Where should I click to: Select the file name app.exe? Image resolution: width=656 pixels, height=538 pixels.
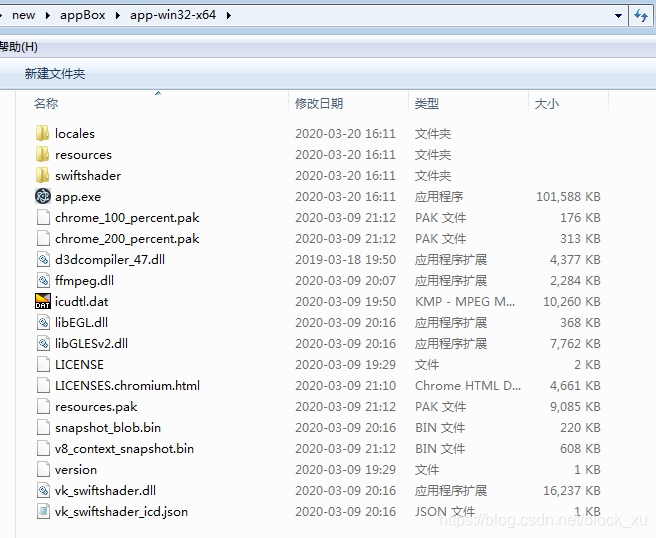coord(78,197)
